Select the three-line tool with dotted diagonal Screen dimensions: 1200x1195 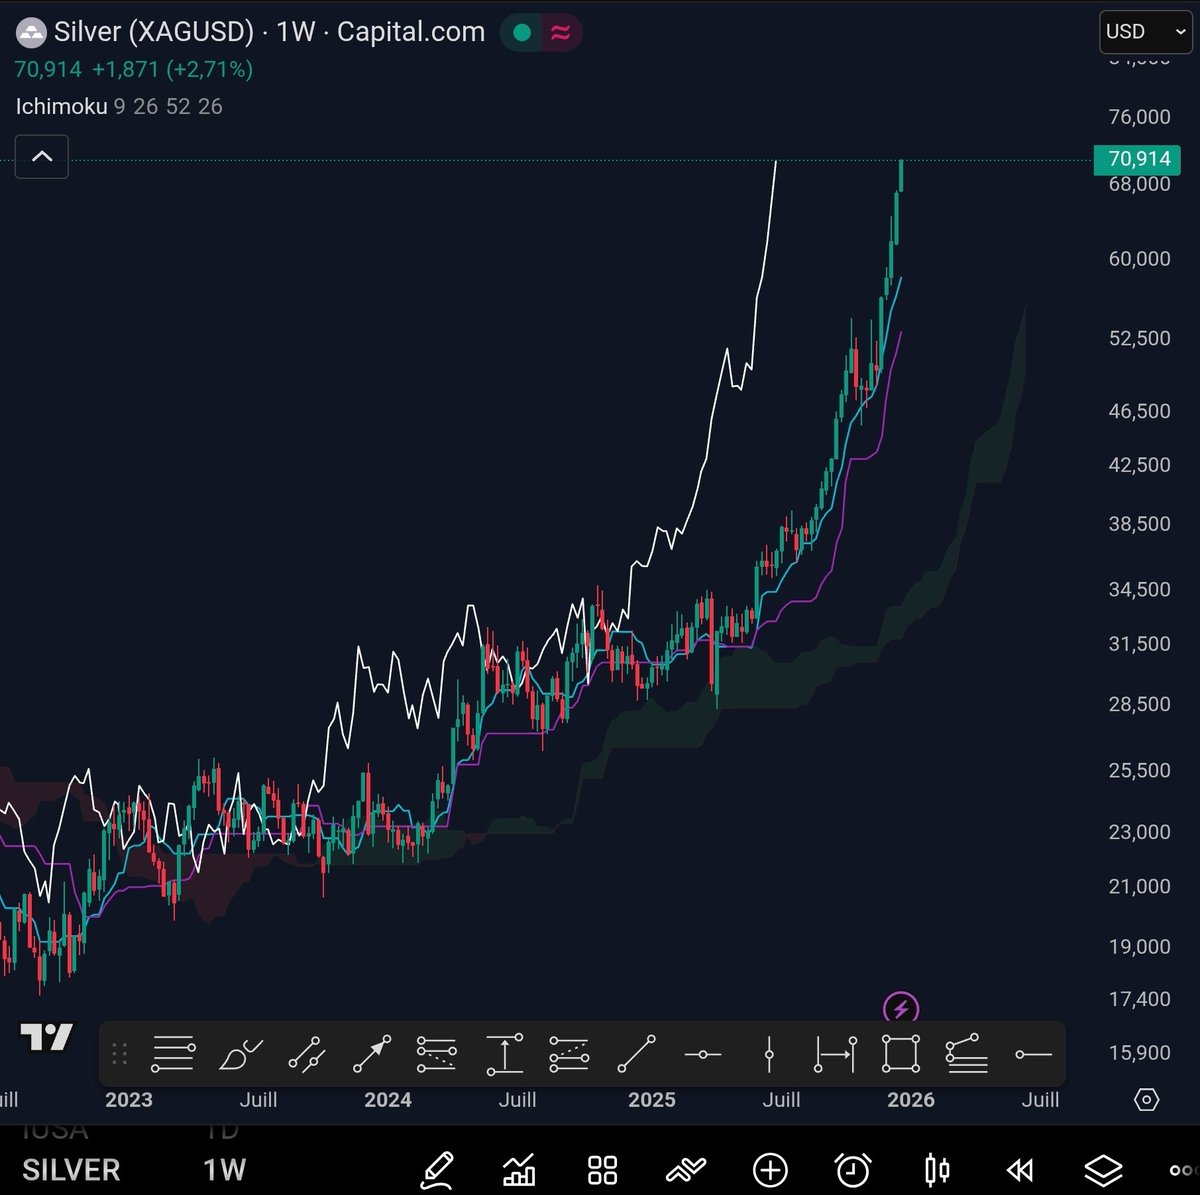(437, 1053)
